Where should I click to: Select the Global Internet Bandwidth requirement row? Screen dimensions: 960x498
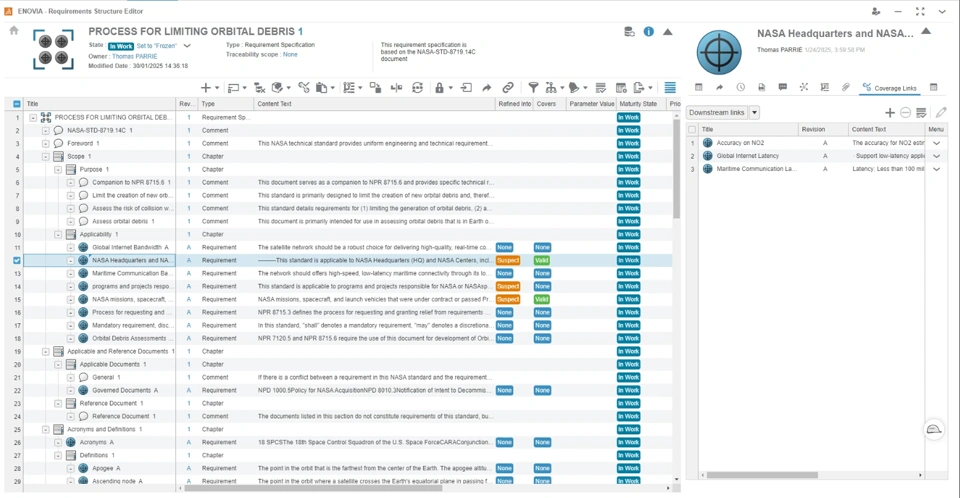(x=349, y=247)
